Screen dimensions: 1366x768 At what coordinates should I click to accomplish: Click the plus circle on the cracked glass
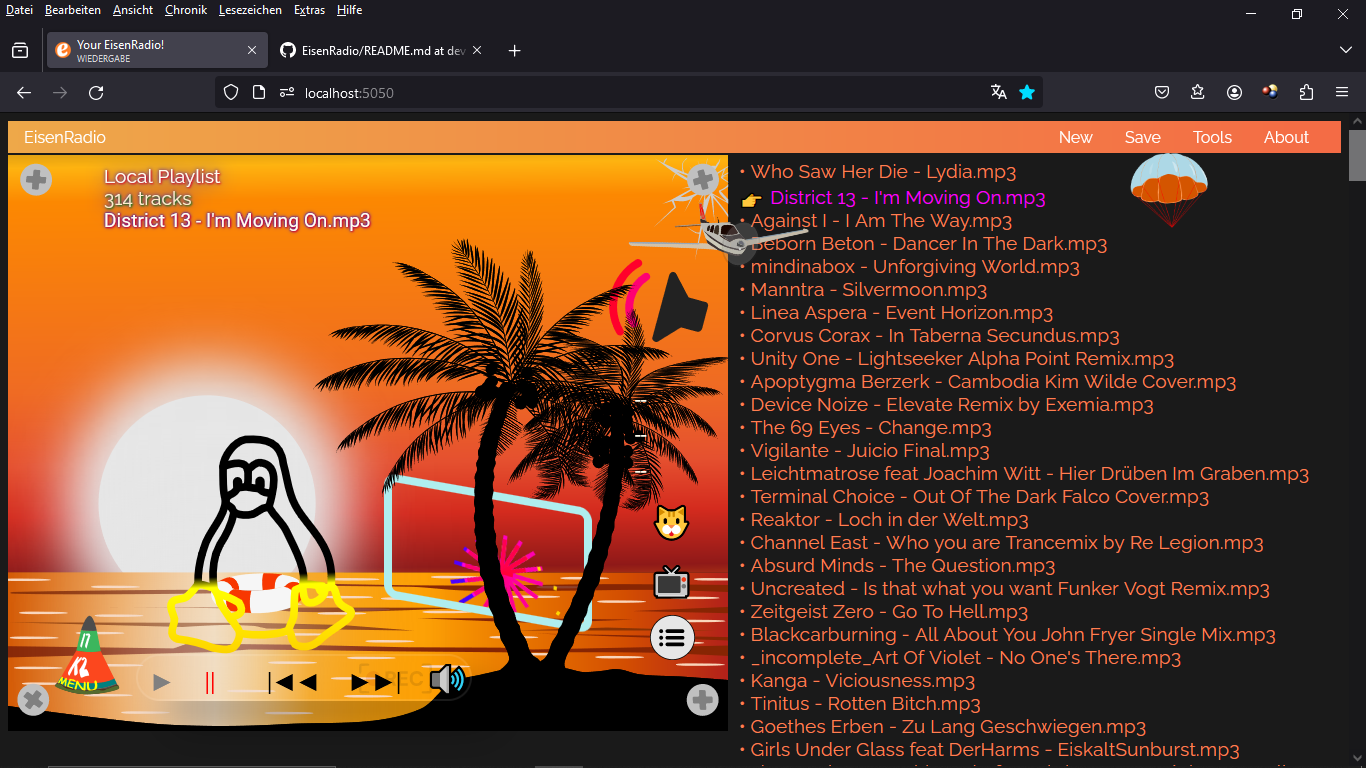pos(703,180)
